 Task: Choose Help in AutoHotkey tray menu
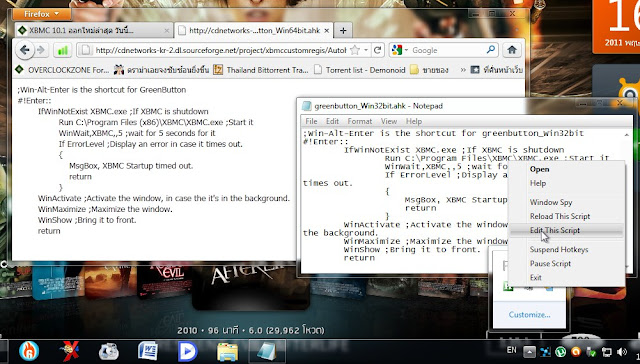[567, 183]
